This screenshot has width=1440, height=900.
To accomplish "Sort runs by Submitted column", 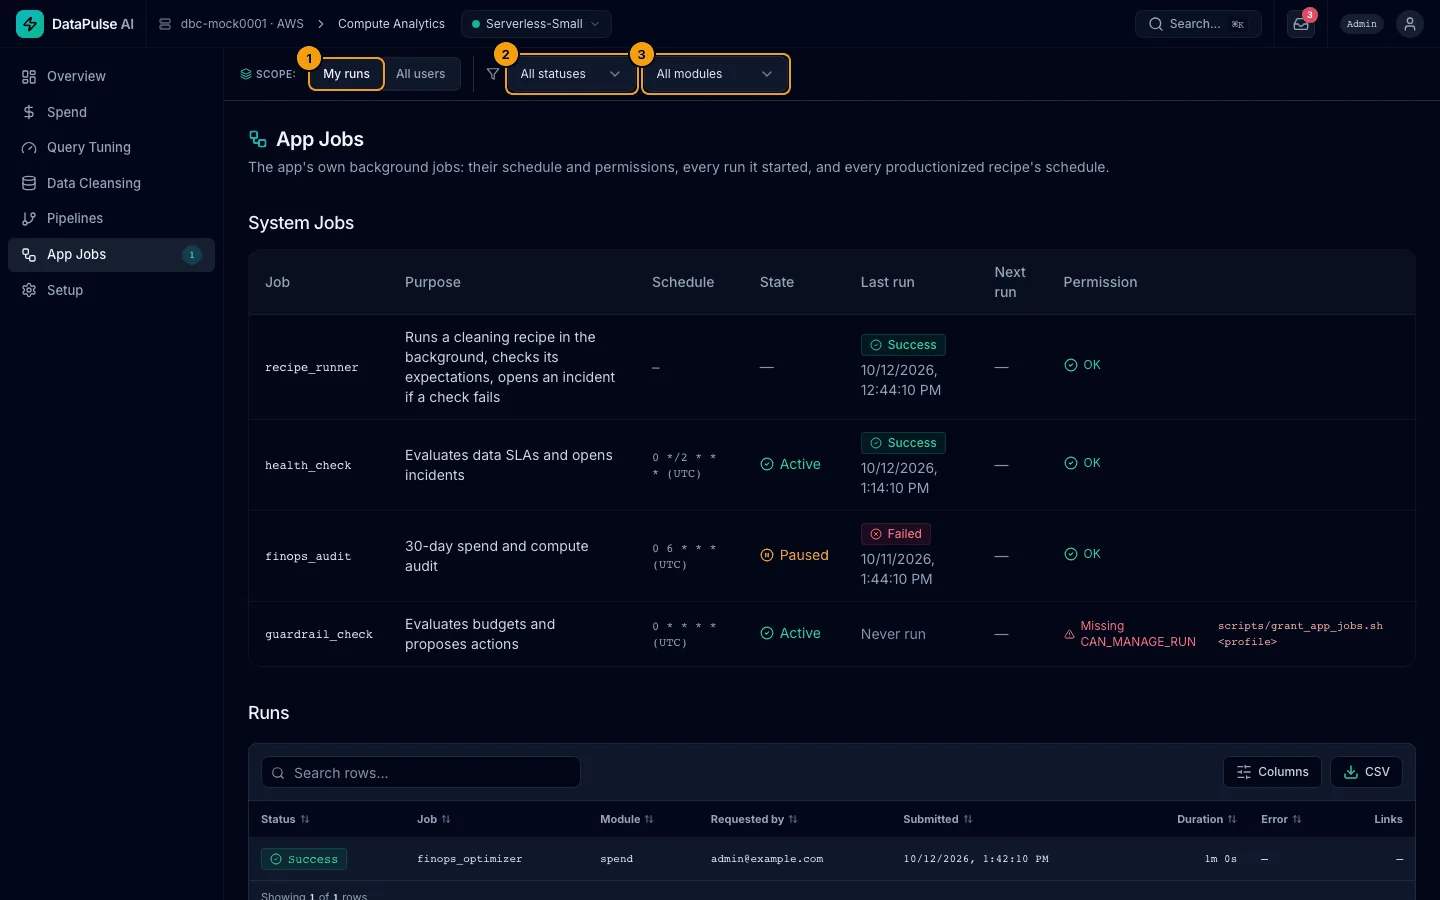I will pos(938,819).
